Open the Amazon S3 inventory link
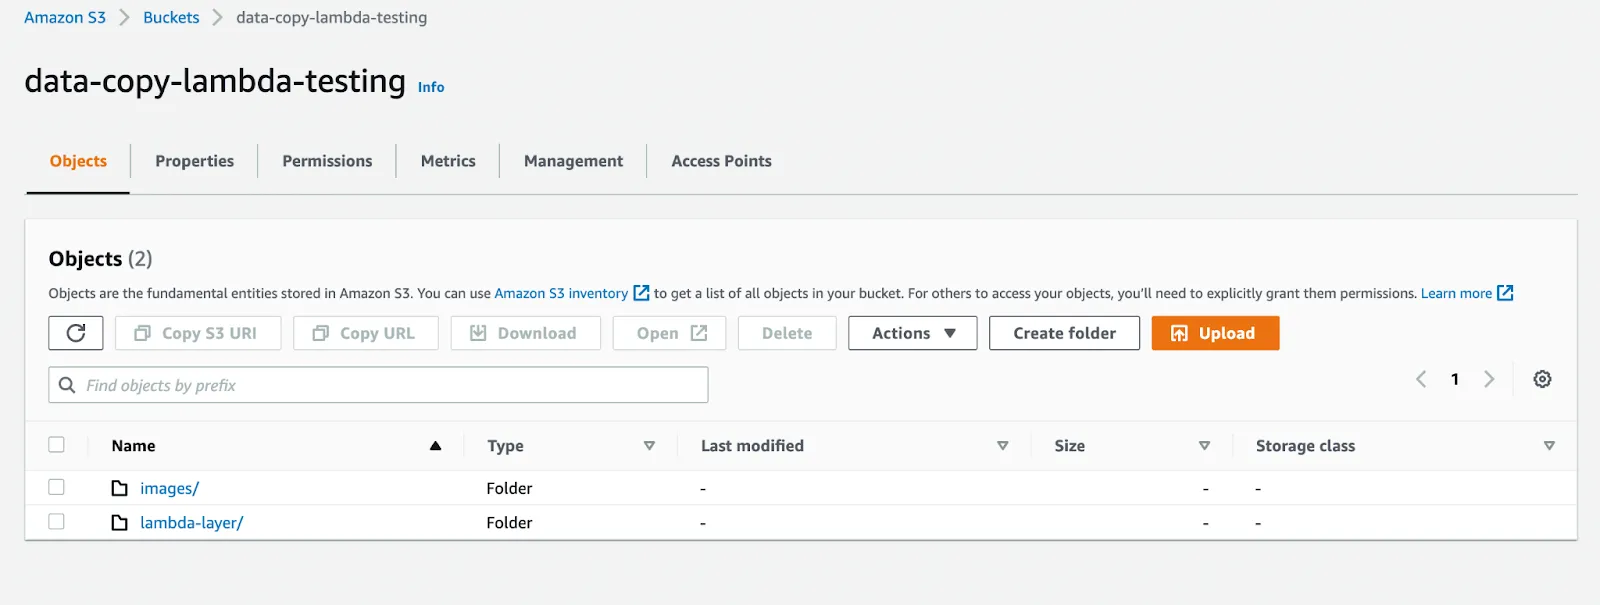Screen dimensions: 1600x605 561,293
